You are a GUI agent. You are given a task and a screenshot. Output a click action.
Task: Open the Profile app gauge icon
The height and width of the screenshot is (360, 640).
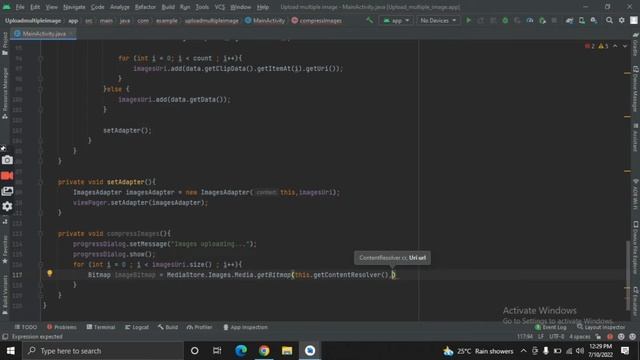coord(530,20)
